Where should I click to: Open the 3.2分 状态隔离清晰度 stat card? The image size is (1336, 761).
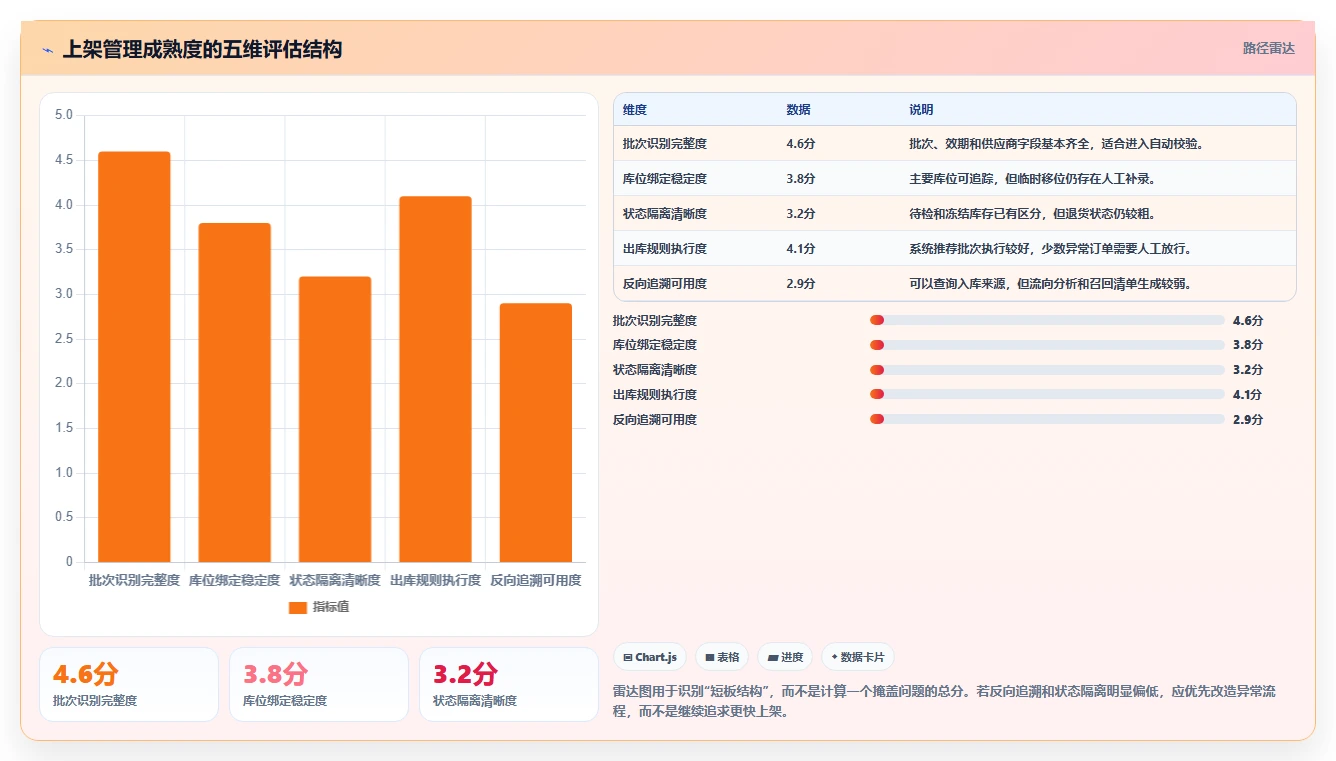point(509,684)
